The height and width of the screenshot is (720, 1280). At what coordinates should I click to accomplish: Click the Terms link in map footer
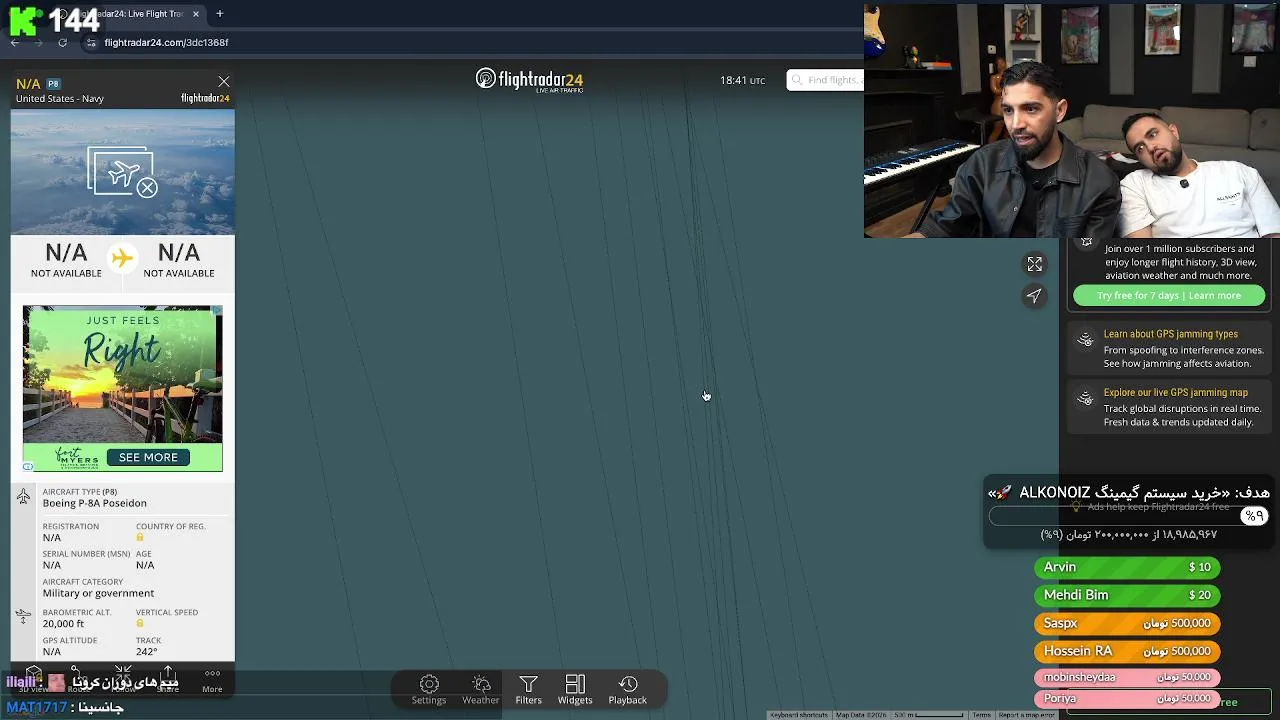coord(982,715)
